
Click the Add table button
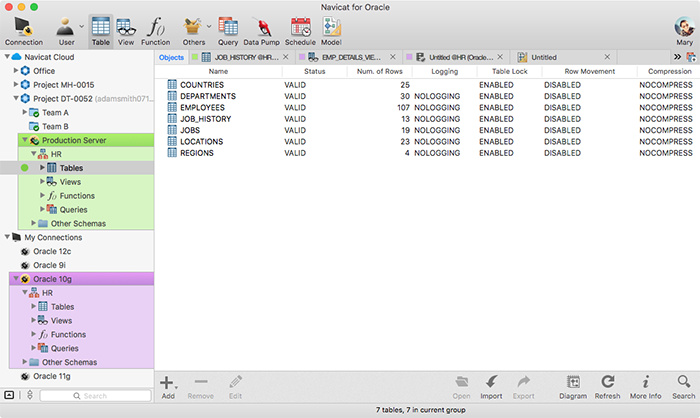tap(168, 387)
